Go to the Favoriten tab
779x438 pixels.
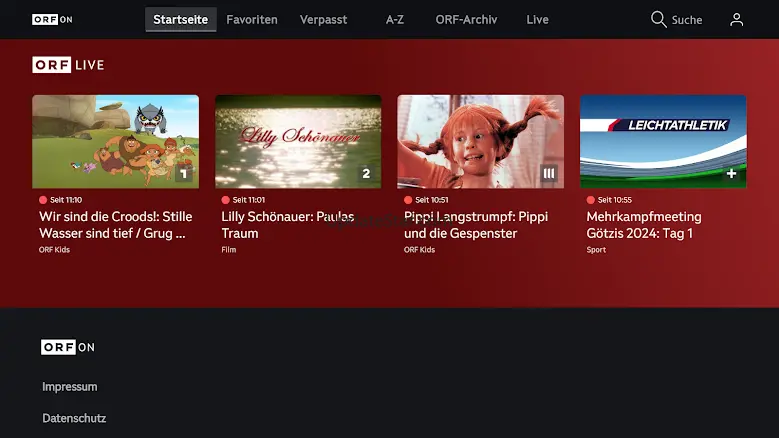click(x=252, y=19)
